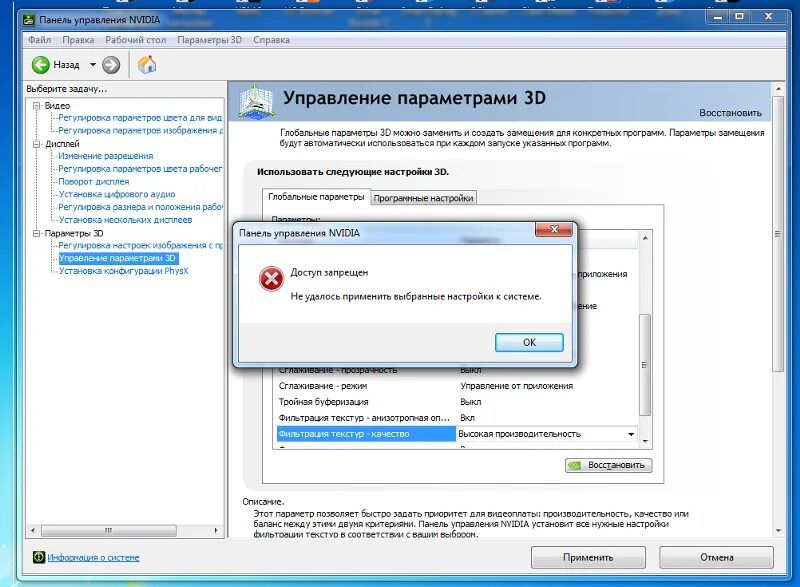The height and width of the screenshot is (587, 800).
Task: Collapse the Дисплей tree node
Action: (x=36, y=144)
